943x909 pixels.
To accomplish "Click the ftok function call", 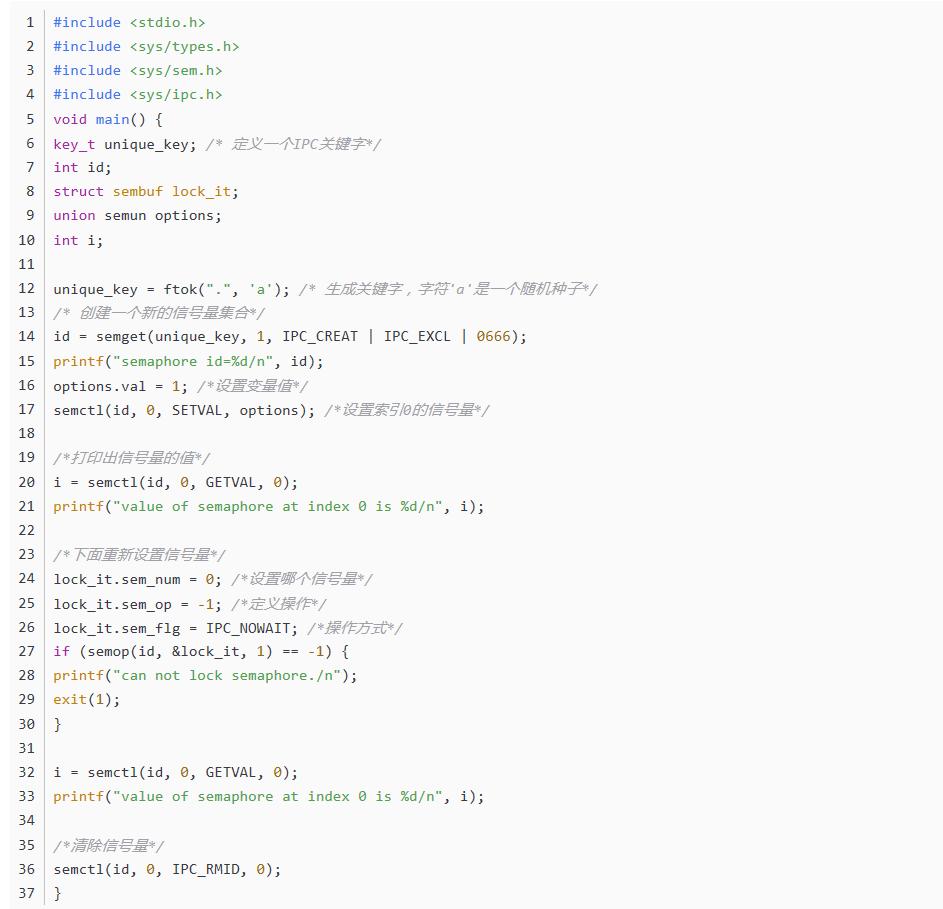I will point(180,289).
